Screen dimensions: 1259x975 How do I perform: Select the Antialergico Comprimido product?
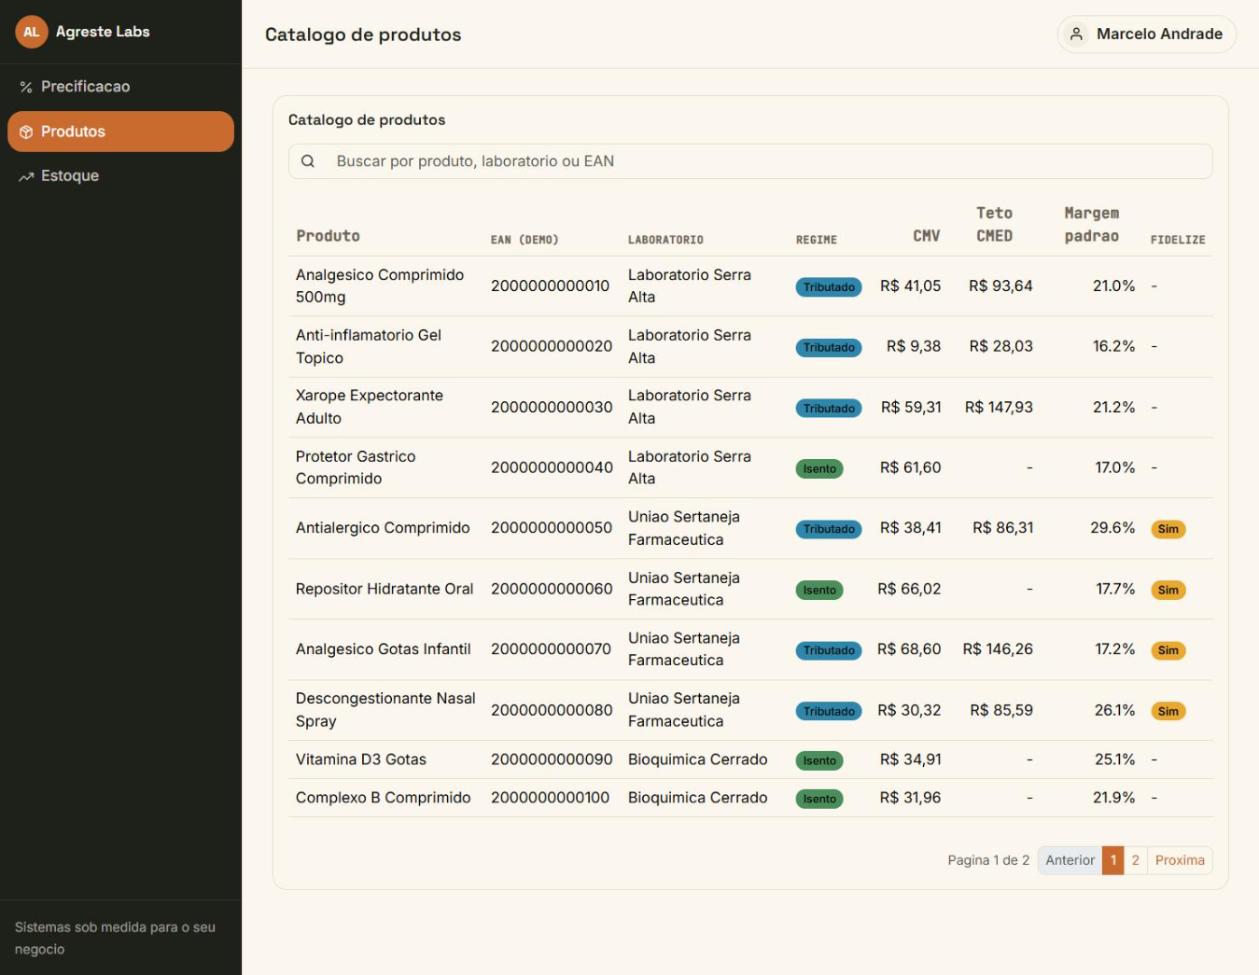click(383, 528)
